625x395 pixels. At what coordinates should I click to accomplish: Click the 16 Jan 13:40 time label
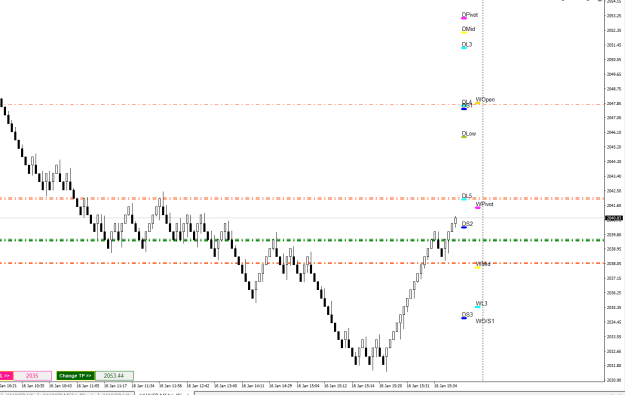point(226,386)
